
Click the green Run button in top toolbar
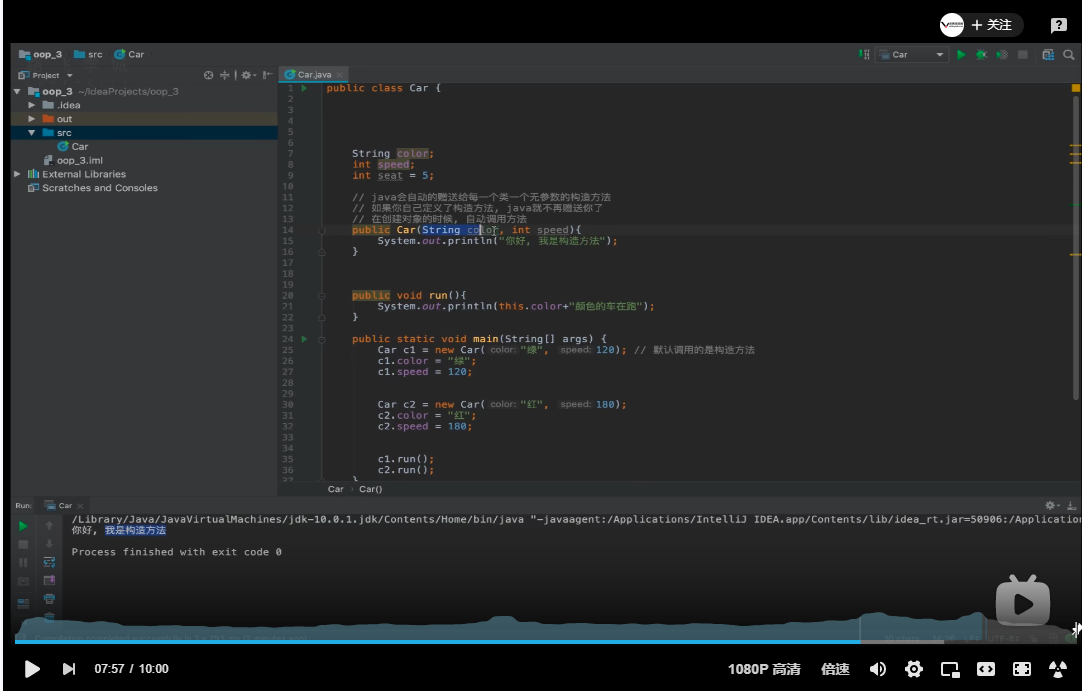tap(961, 55)
